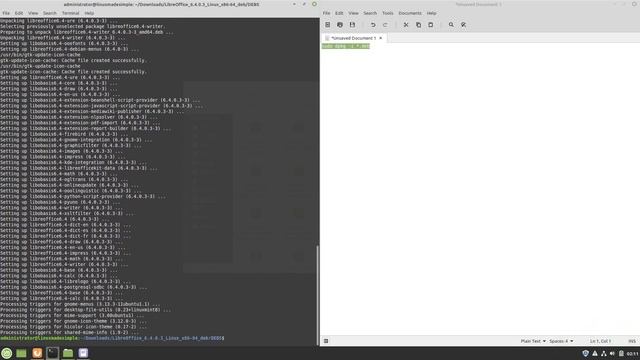Open Find and Replace toolbar icon

click(463, 25)
